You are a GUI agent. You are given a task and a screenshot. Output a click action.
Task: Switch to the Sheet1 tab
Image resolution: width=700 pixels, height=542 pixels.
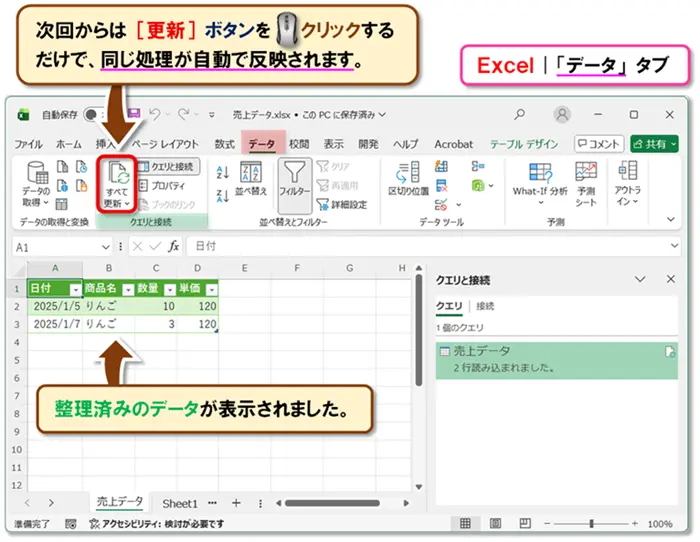[179, 504]
